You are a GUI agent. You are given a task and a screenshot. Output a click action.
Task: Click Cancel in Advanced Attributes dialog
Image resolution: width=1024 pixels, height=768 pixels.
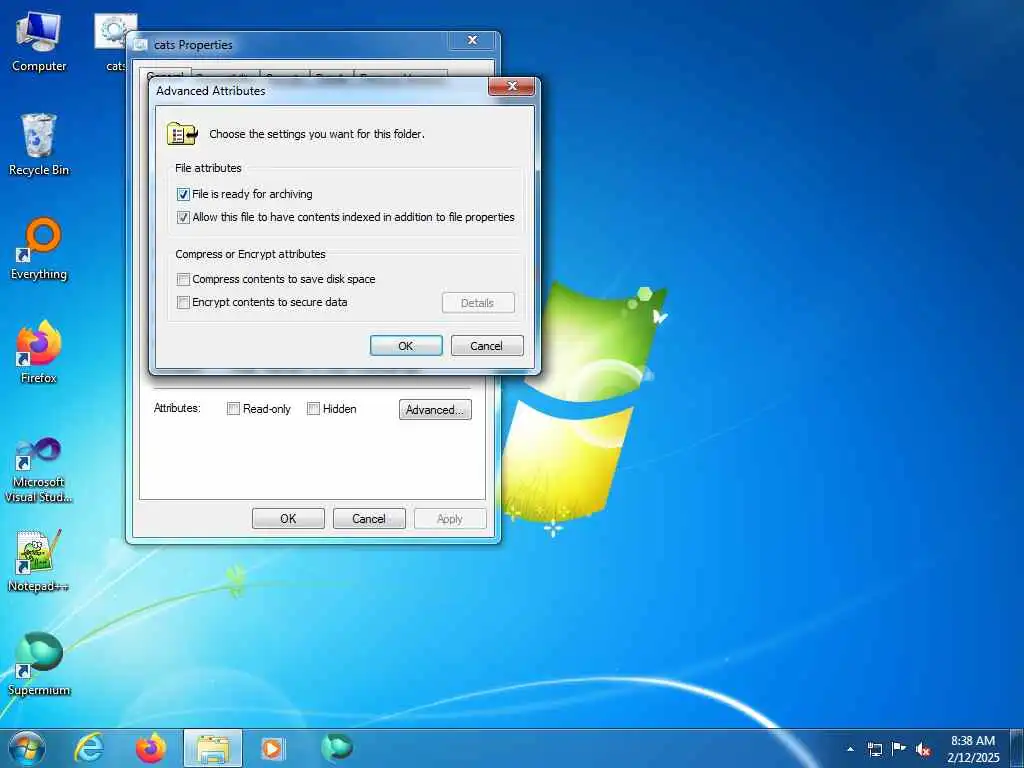click(x=487, y=345)
